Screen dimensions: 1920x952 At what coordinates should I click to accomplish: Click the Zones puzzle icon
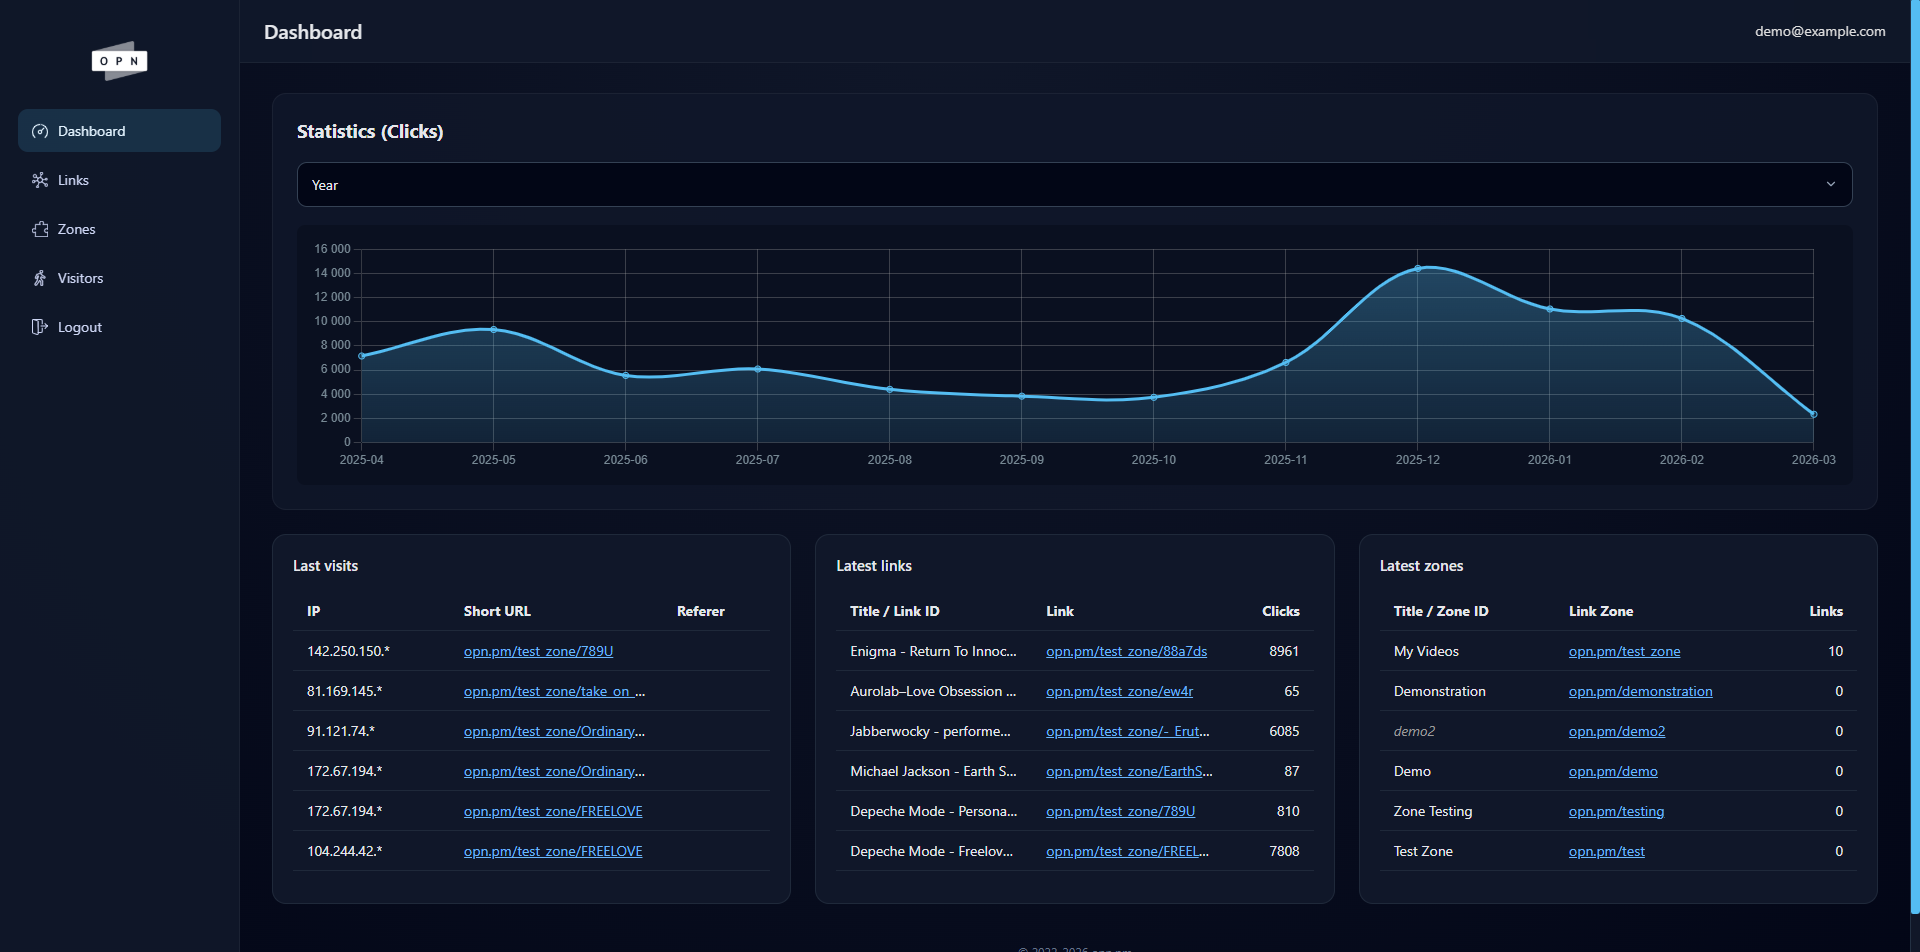(40, 229)
